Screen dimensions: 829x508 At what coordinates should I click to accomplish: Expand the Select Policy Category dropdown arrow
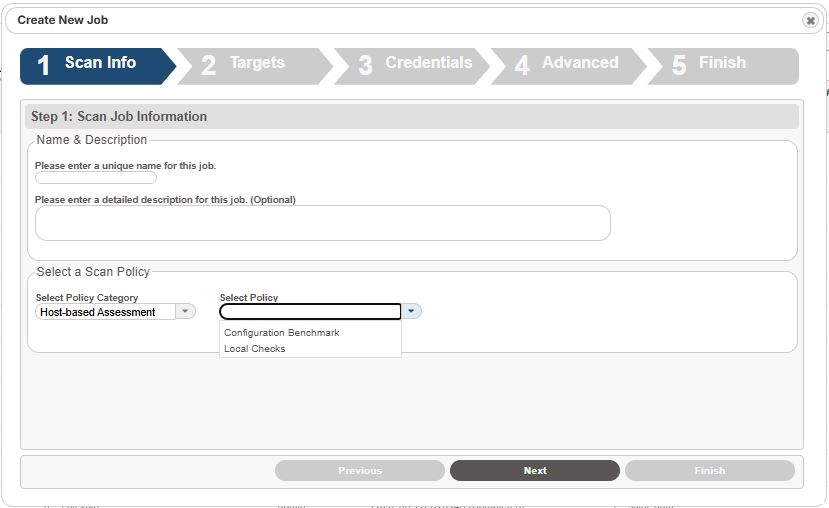click(x=185, y=311)
